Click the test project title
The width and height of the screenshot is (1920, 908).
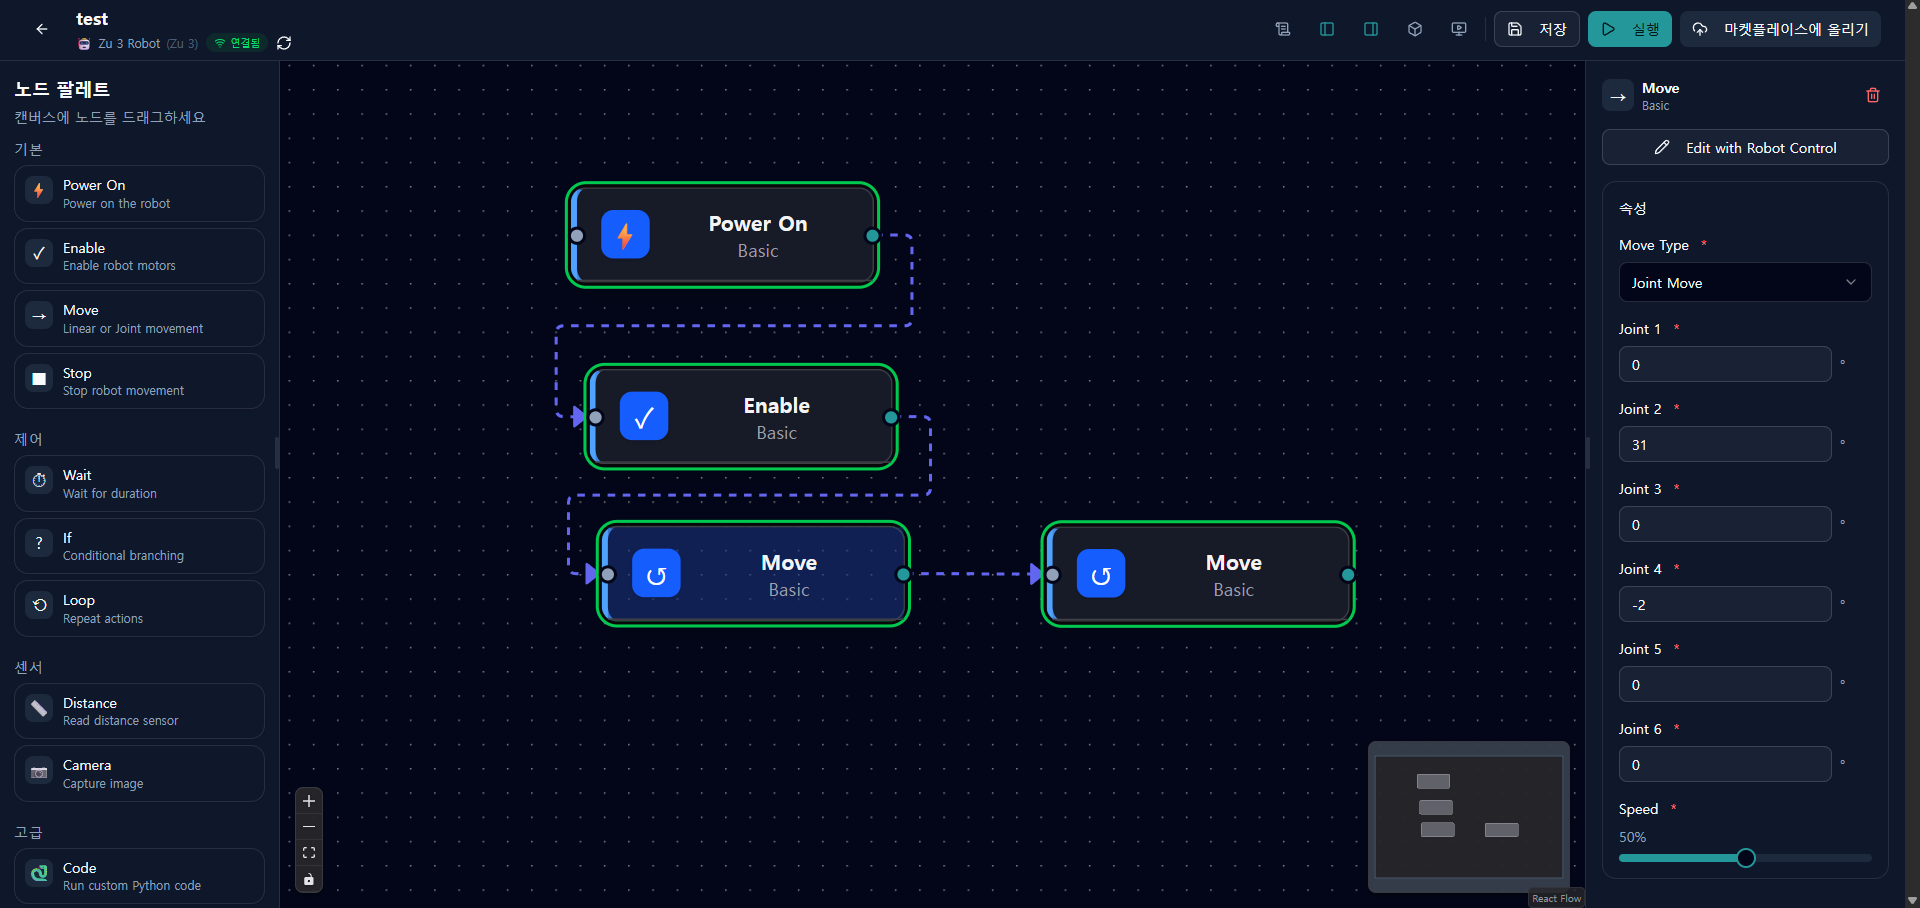pos(92,19)
